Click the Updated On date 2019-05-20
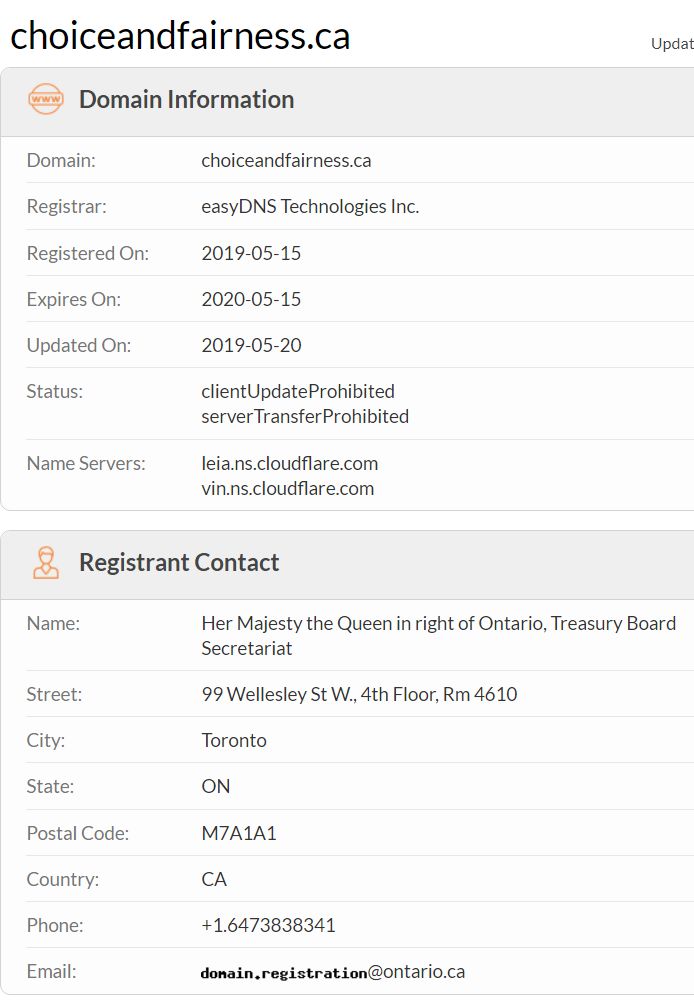694x1001 pixels. tap(251, 346)
